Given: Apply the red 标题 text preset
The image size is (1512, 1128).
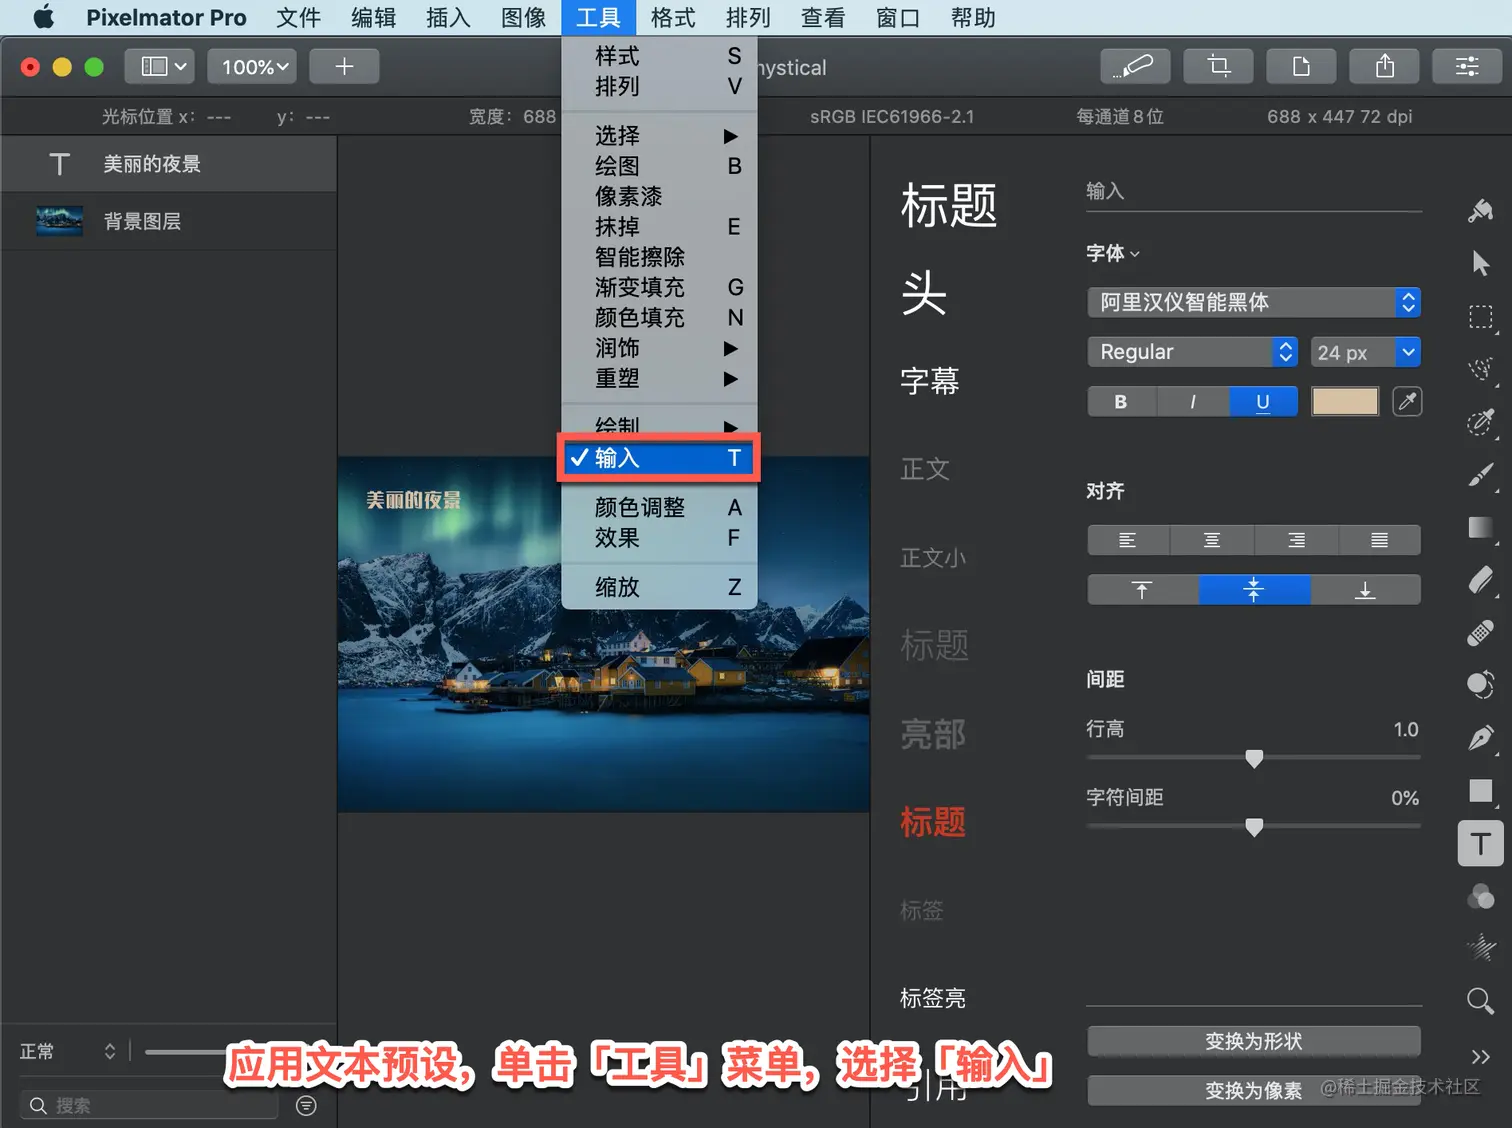Looking at the screenshot, I should [933, 822].
